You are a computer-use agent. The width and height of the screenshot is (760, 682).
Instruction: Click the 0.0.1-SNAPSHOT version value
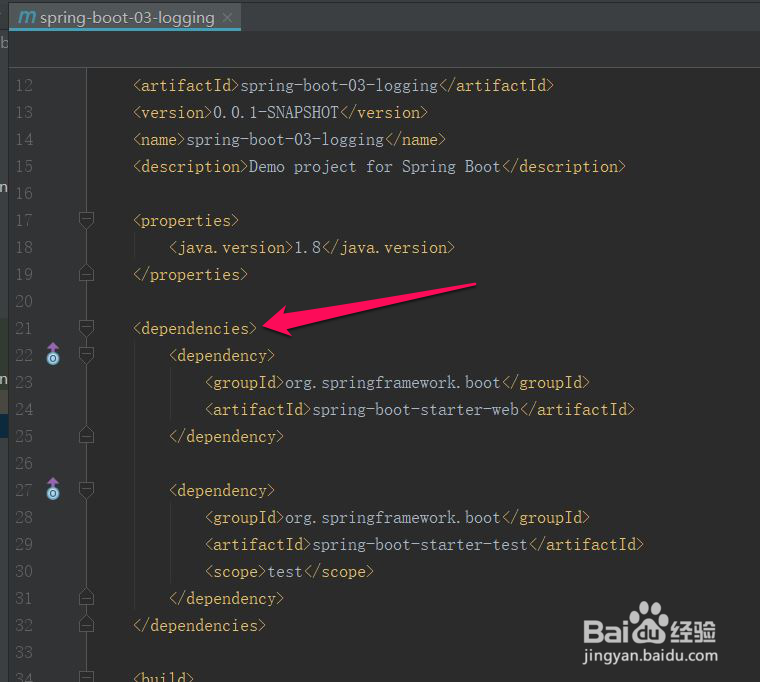click(276, 112)
